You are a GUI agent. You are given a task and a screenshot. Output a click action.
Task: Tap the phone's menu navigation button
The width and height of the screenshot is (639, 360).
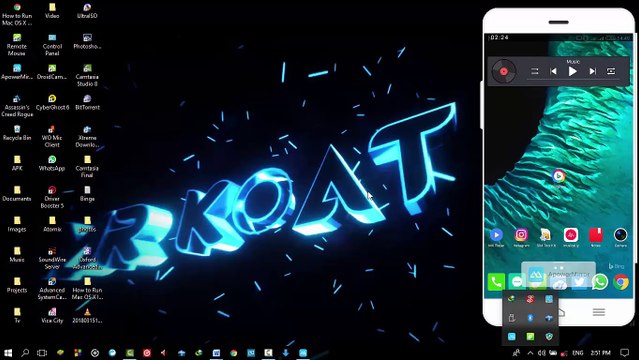598,312
